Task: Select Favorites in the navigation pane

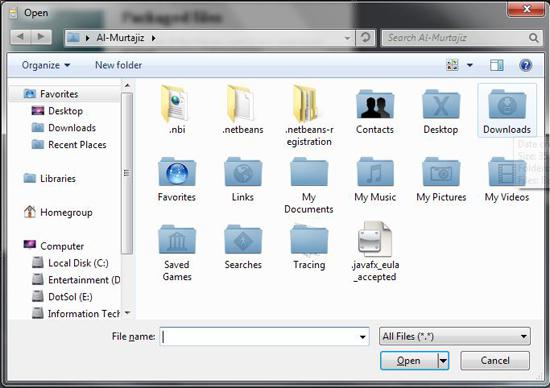Action: tap(59, 94)
